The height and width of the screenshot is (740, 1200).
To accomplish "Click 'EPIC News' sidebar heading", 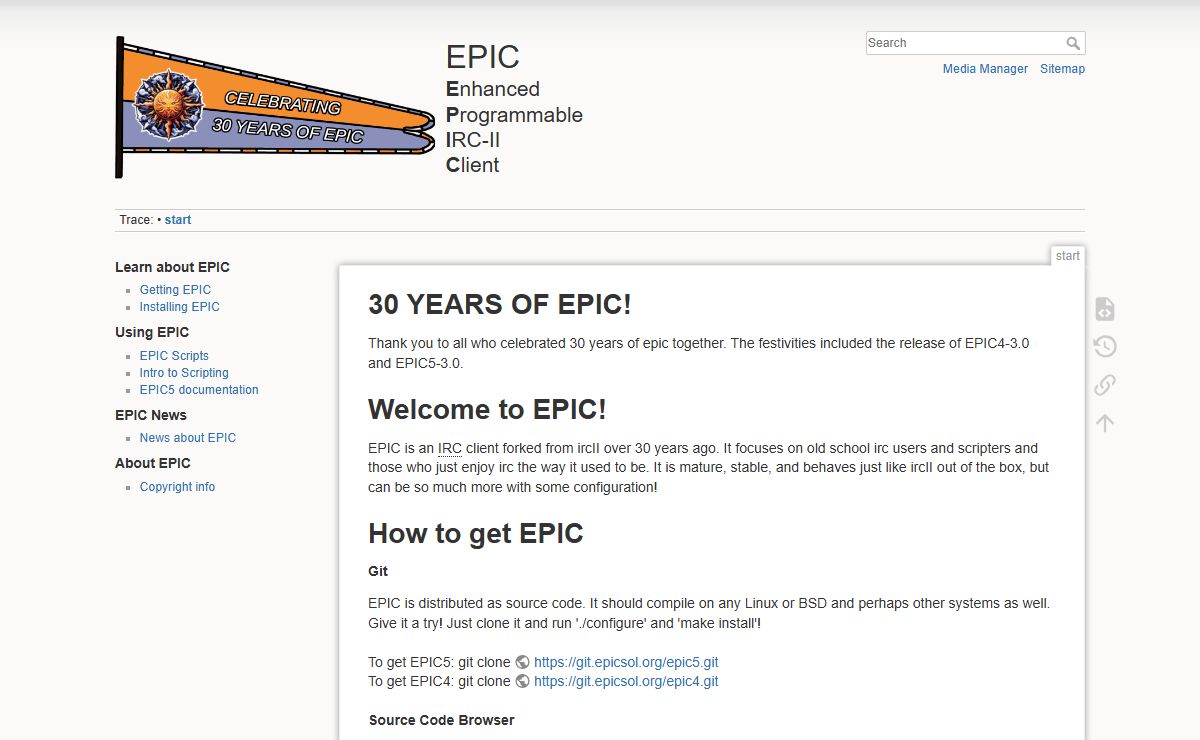I will 151,415.
